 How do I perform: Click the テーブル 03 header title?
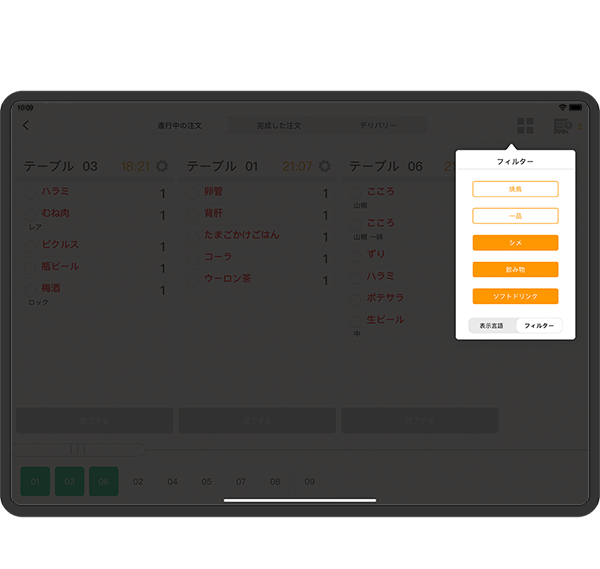tap(61, 166)
